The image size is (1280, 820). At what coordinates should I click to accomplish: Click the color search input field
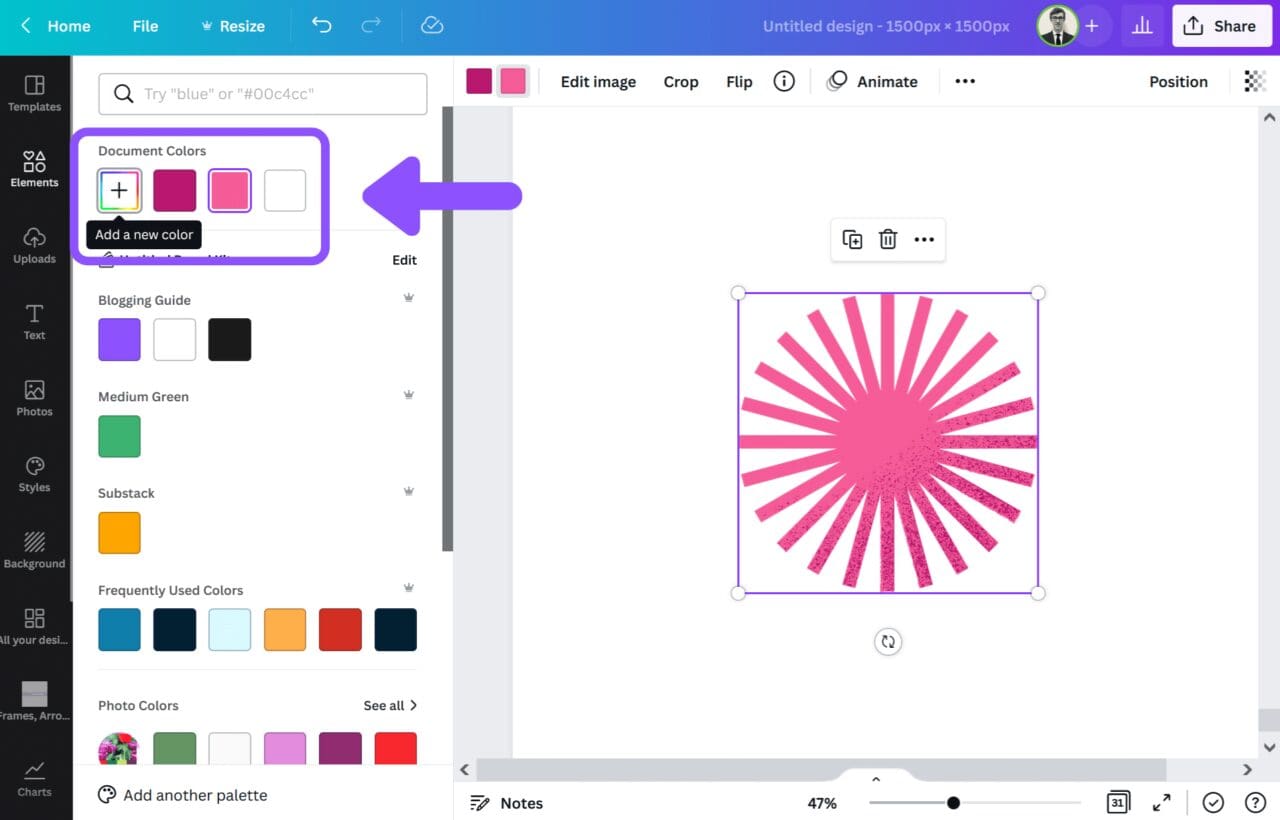[262, 93]
